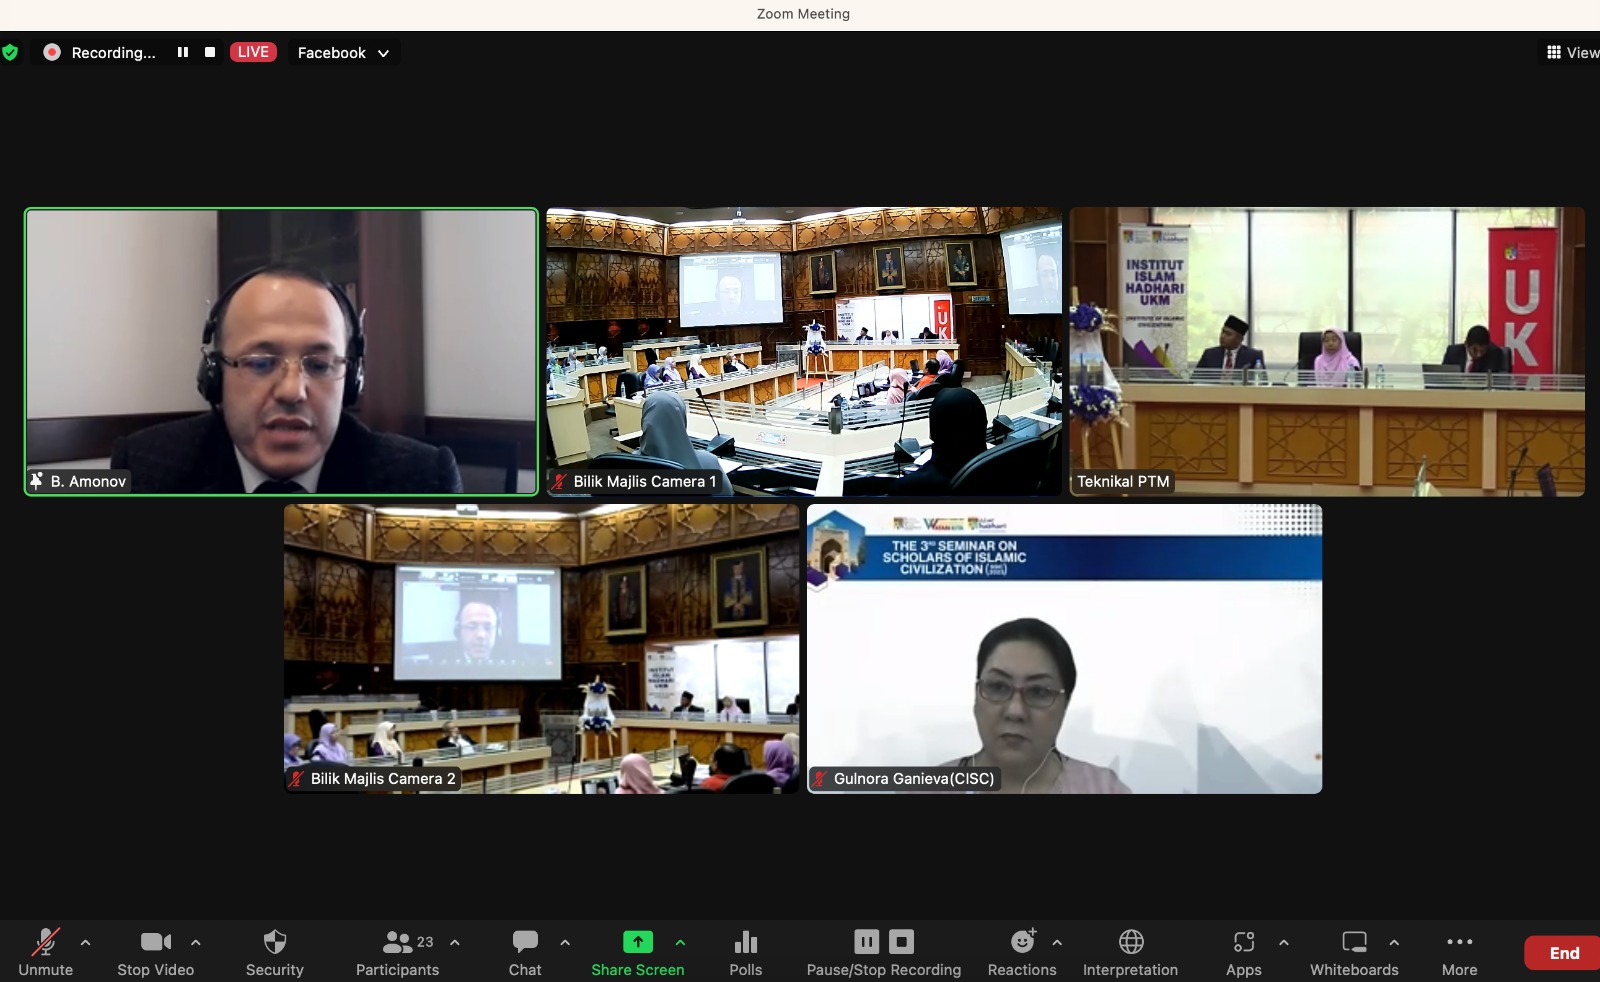End the meeting

click(x=1563, y=953)
